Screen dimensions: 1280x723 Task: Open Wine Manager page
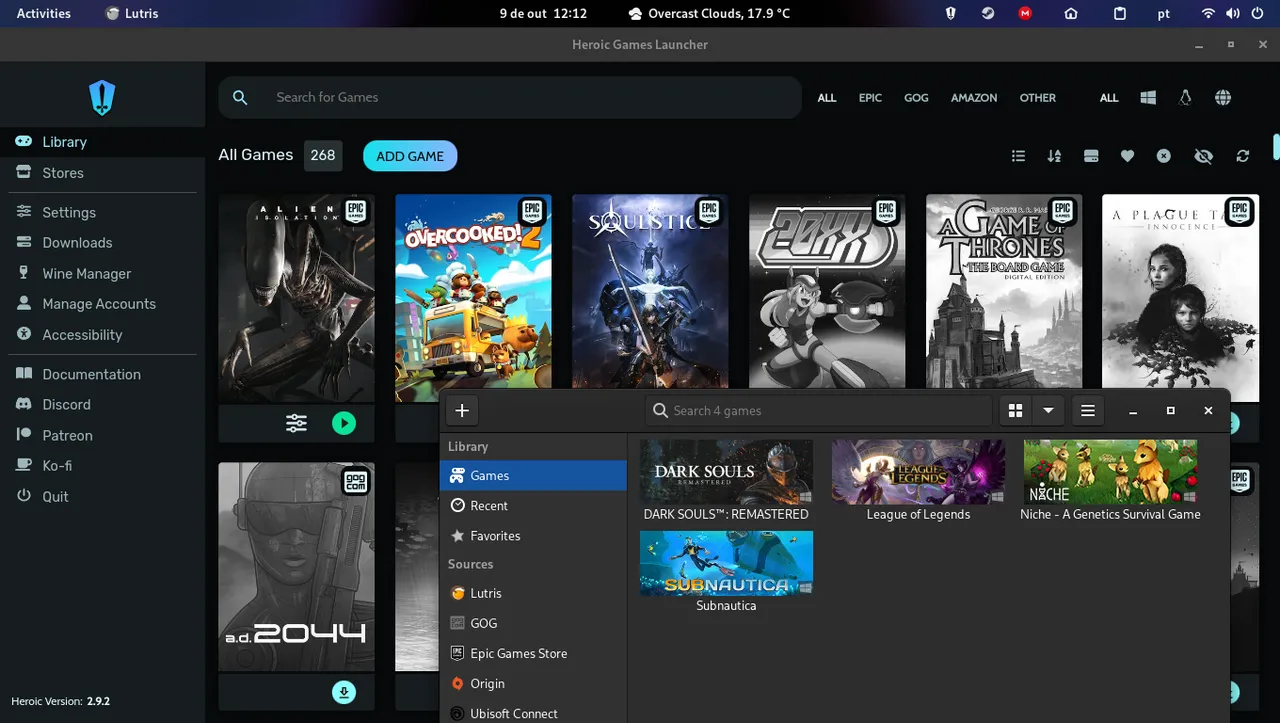[102, 274]
